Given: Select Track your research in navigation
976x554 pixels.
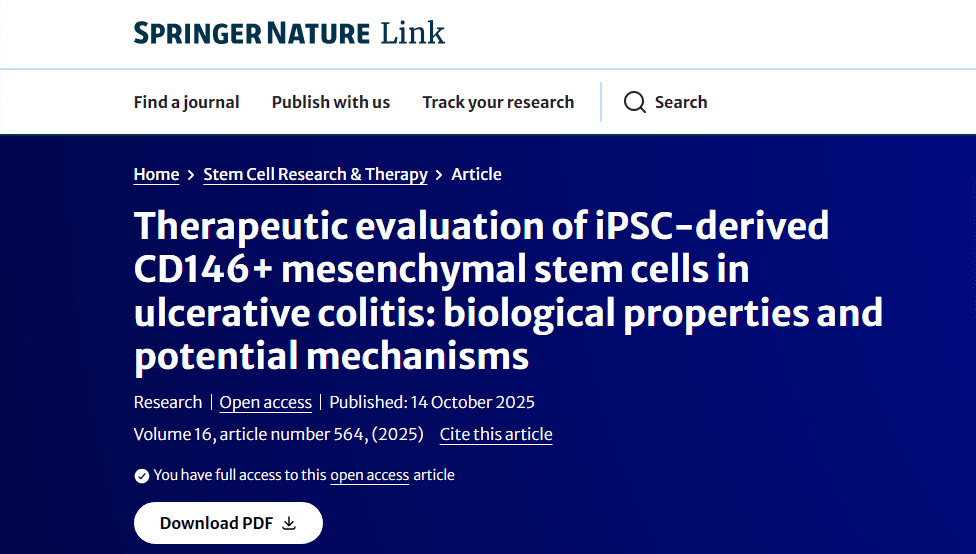Looking at the screenshot, I should tap(498, 102).
